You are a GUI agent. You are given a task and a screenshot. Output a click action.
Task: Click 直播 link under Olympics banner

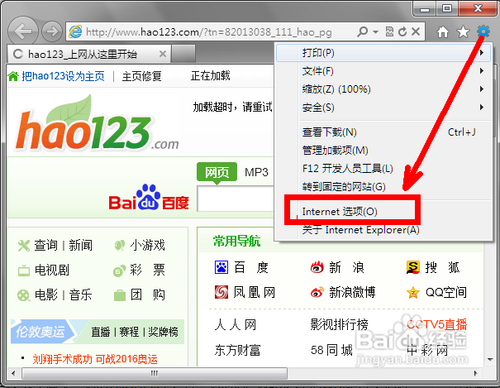(x=101, y=332)
